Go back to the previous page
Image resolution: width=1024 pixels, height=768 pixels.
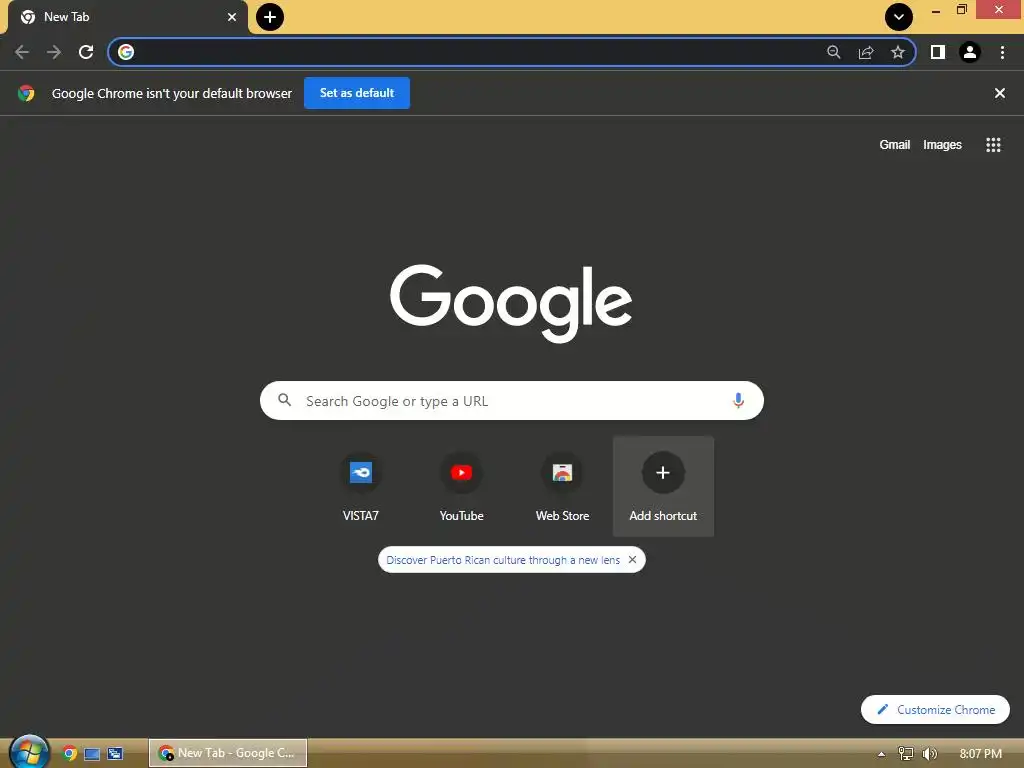22,52
